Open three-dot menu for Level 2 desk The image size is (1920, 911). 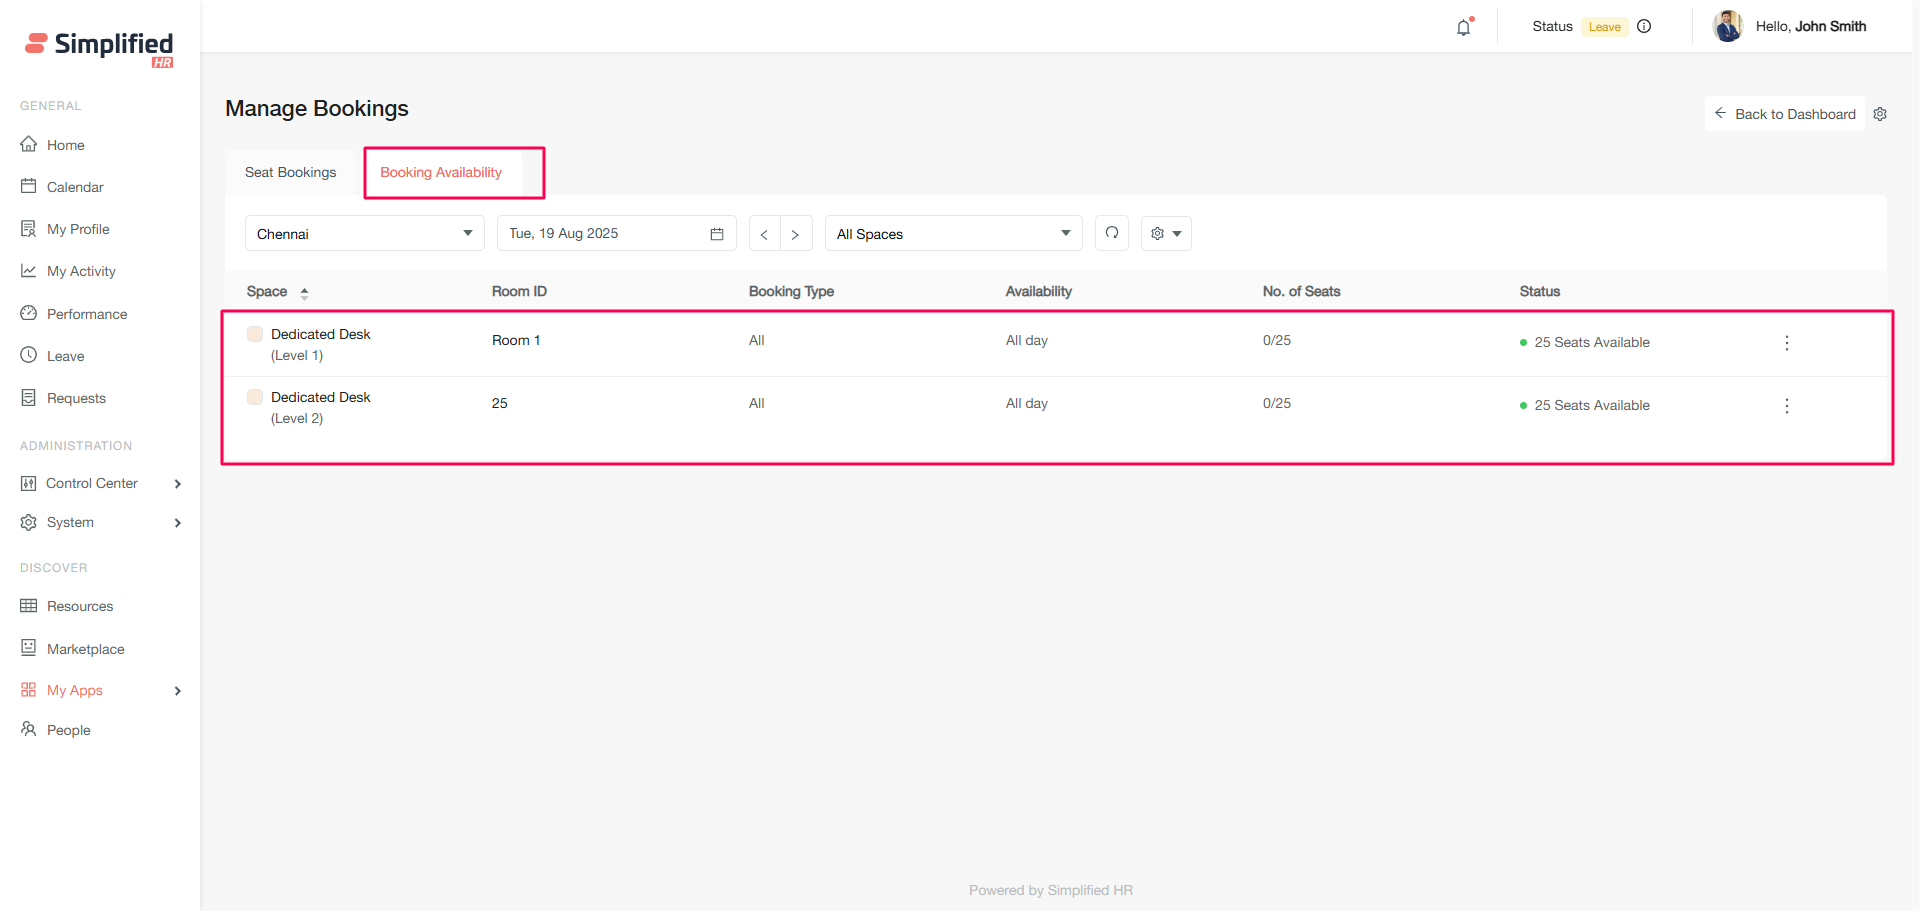click(x=1786, y=406)
